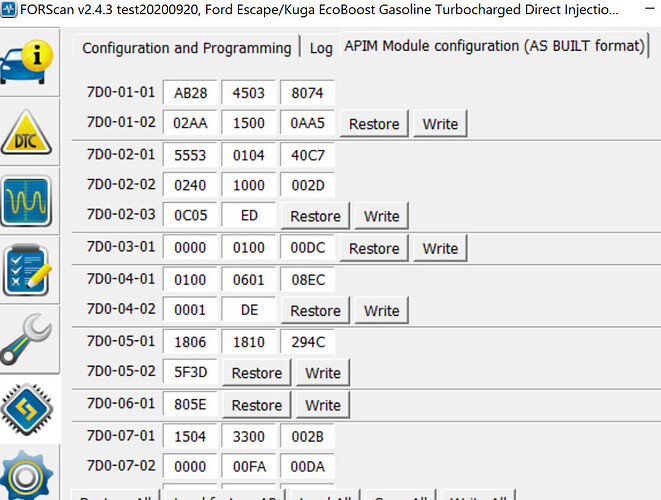The width and height of the screenshot is (661, 500).
Task: Edit the AB28 field in 7D0-01-01
Action: (190, 92)
